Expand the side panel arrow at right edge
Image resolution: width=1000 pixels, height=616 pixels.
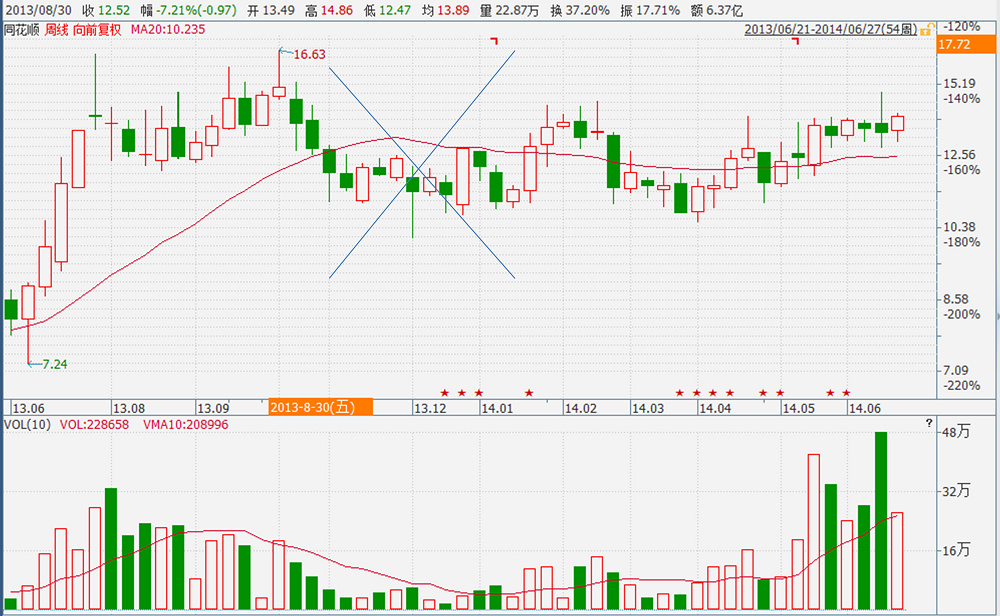coord(997,315)
